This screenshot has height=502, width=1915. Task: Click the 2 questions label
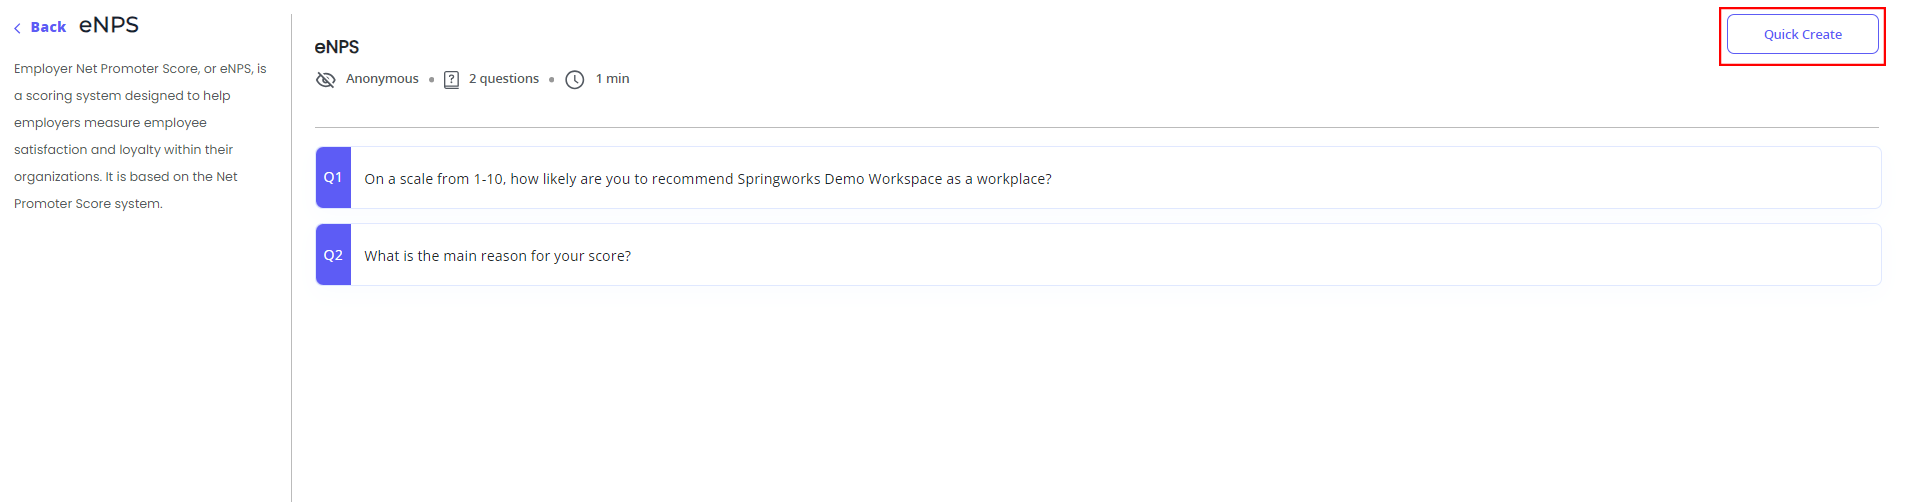[x=504, y=79]
